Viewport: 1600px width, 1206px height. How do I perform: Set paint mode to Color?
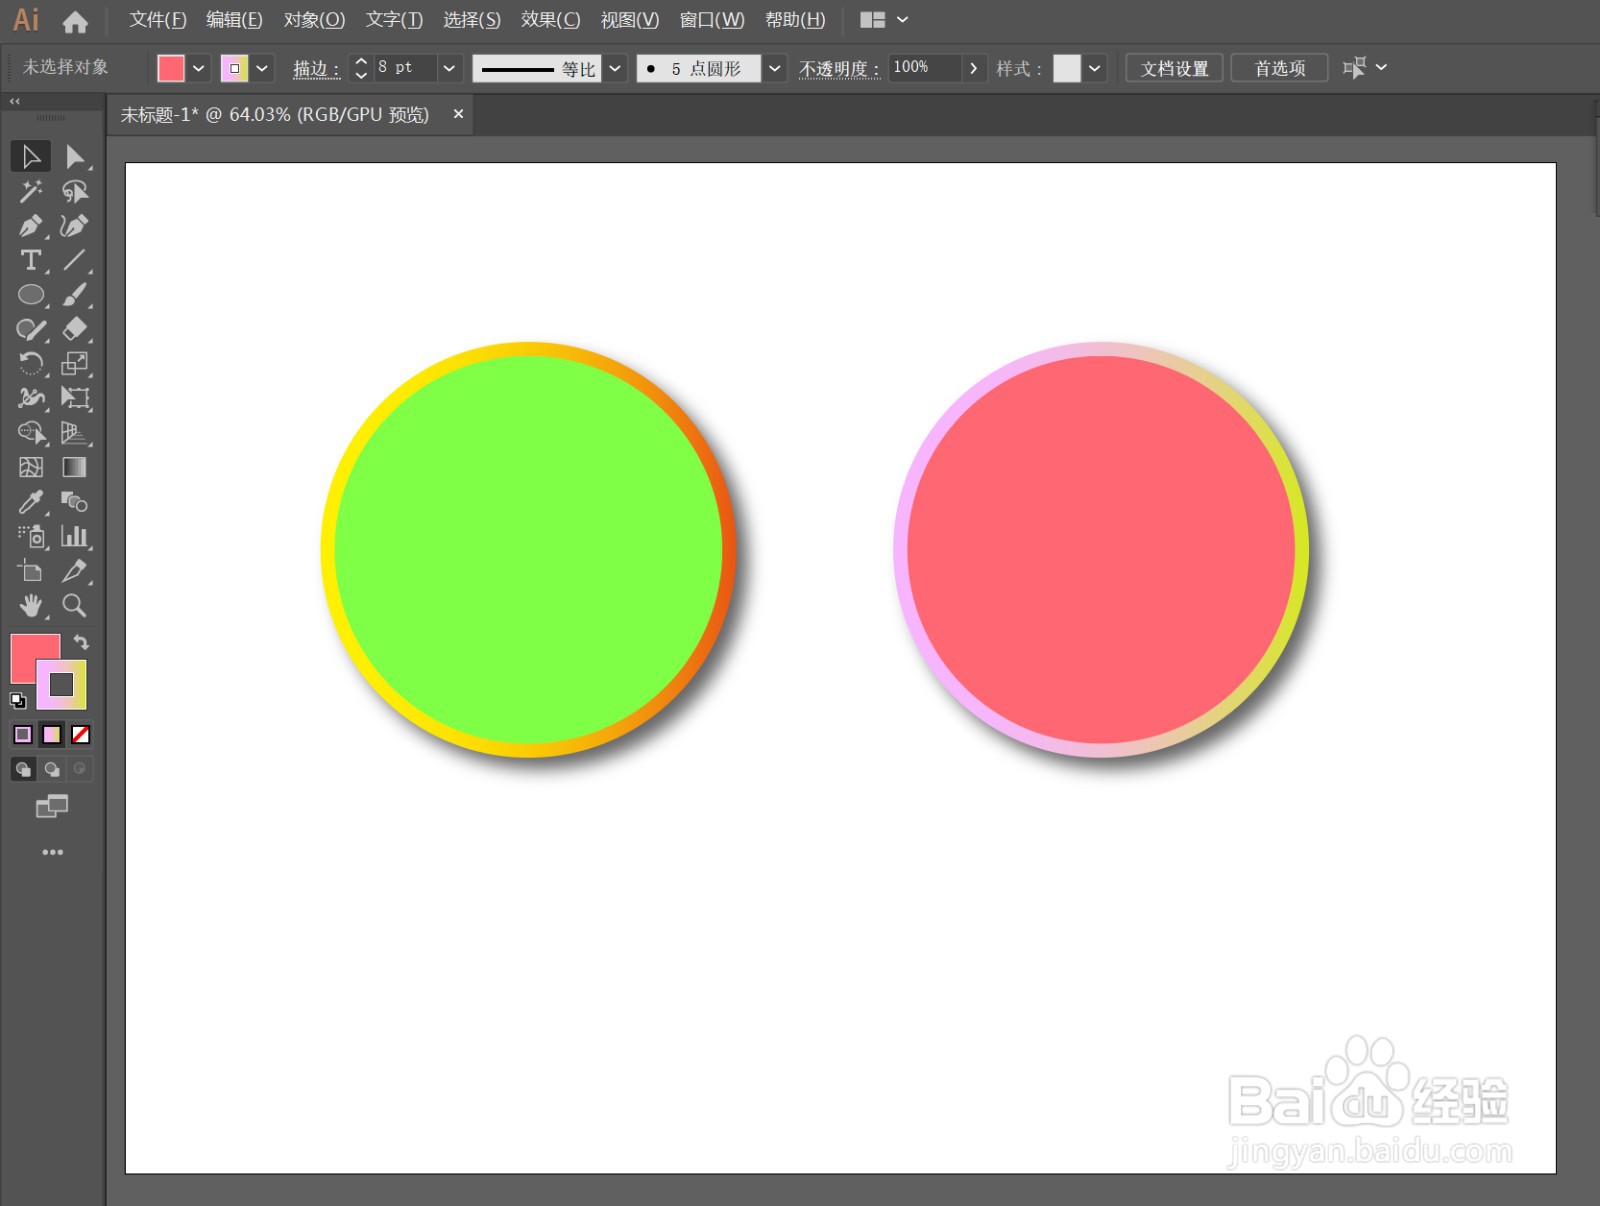23,735
